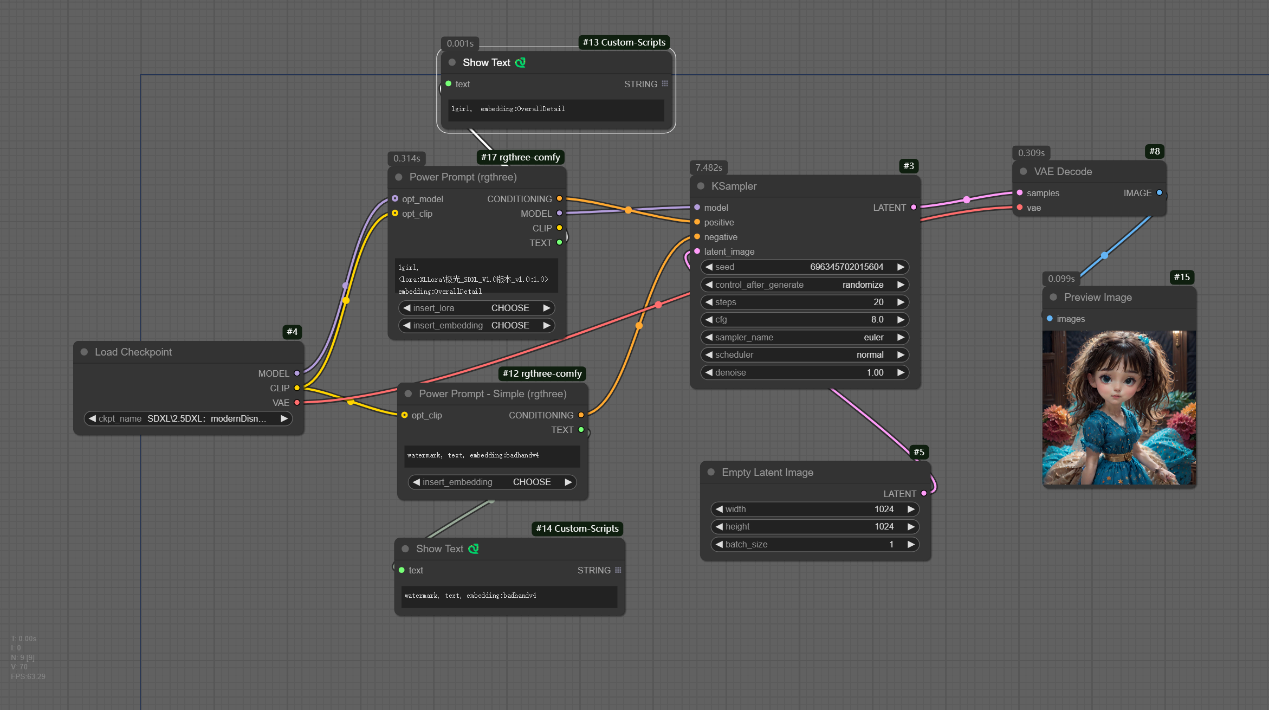Open the control_after_generate randomize selector
This screenshot has height=710, width=1269.
804,285
